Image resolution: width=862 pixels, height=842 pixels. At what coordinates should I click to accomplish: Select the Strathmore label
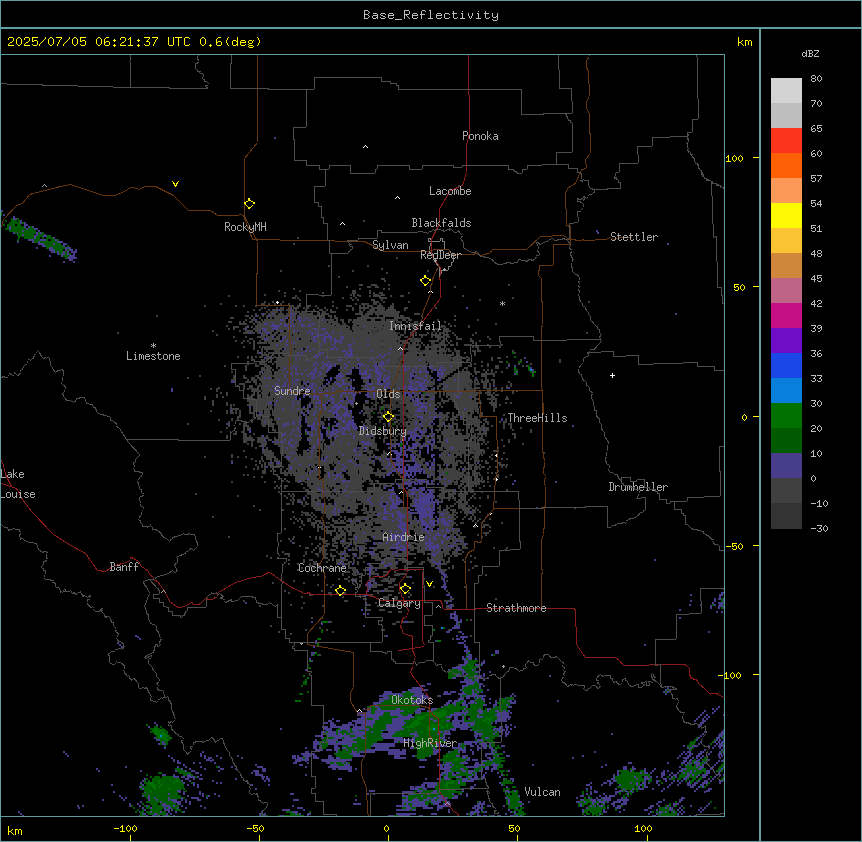(516, 608)
